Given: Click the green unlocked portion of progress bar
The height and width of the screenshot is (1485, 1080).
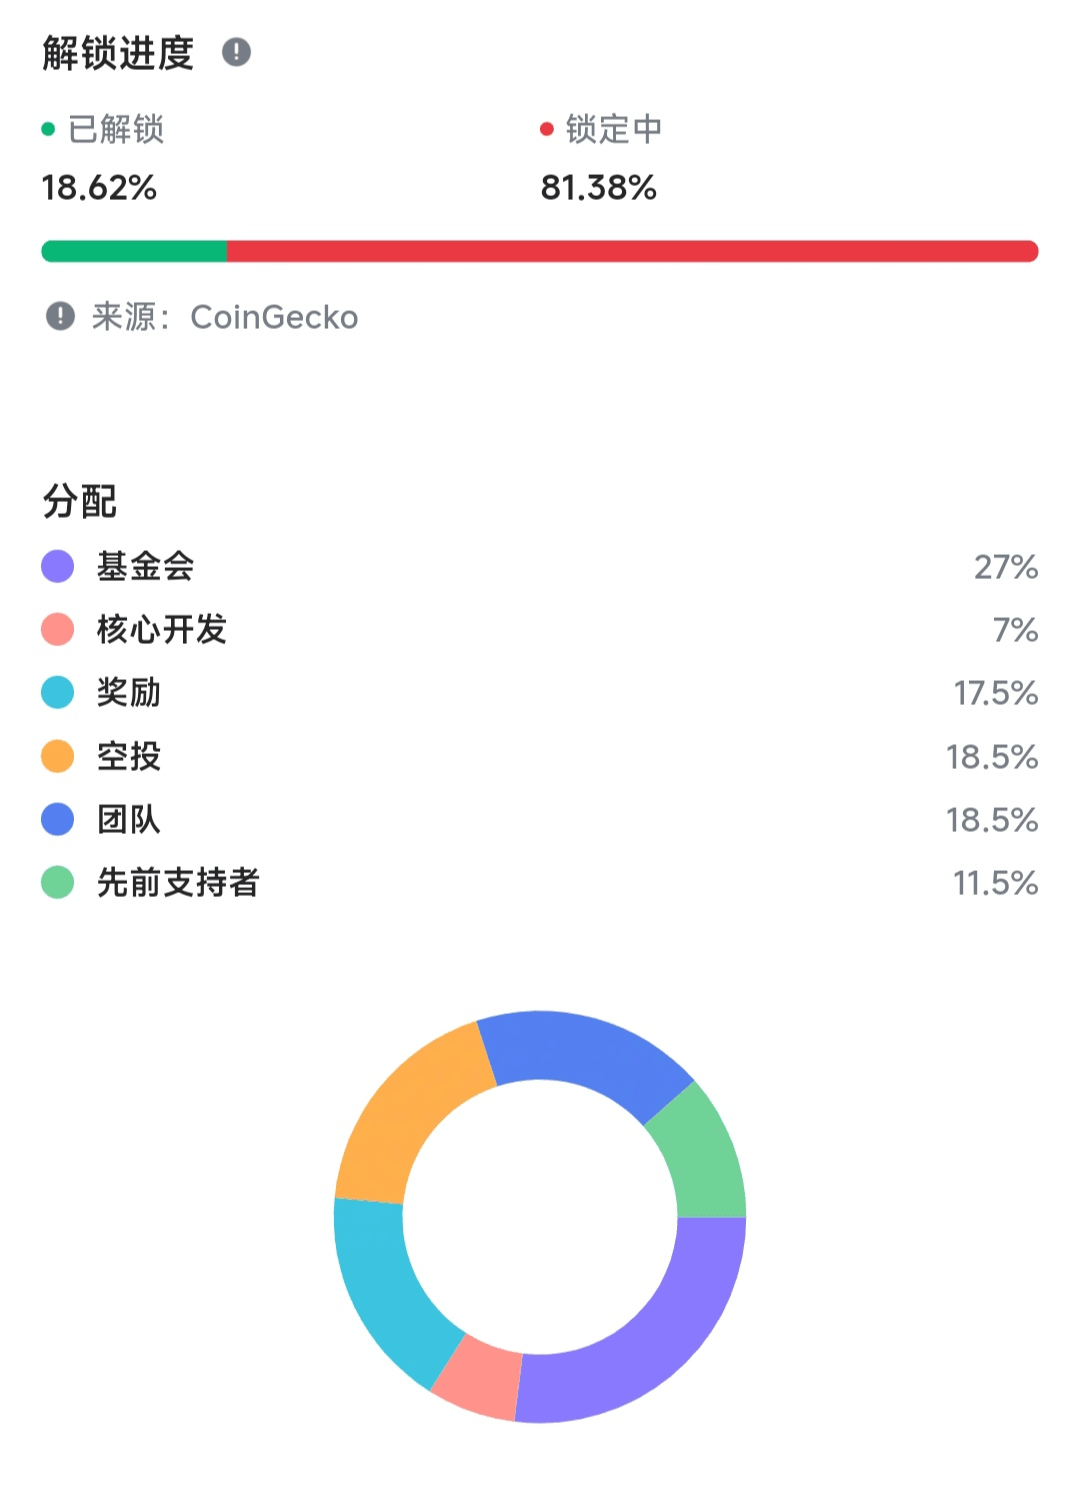Looking at the screenshot, I should point(134,251).
